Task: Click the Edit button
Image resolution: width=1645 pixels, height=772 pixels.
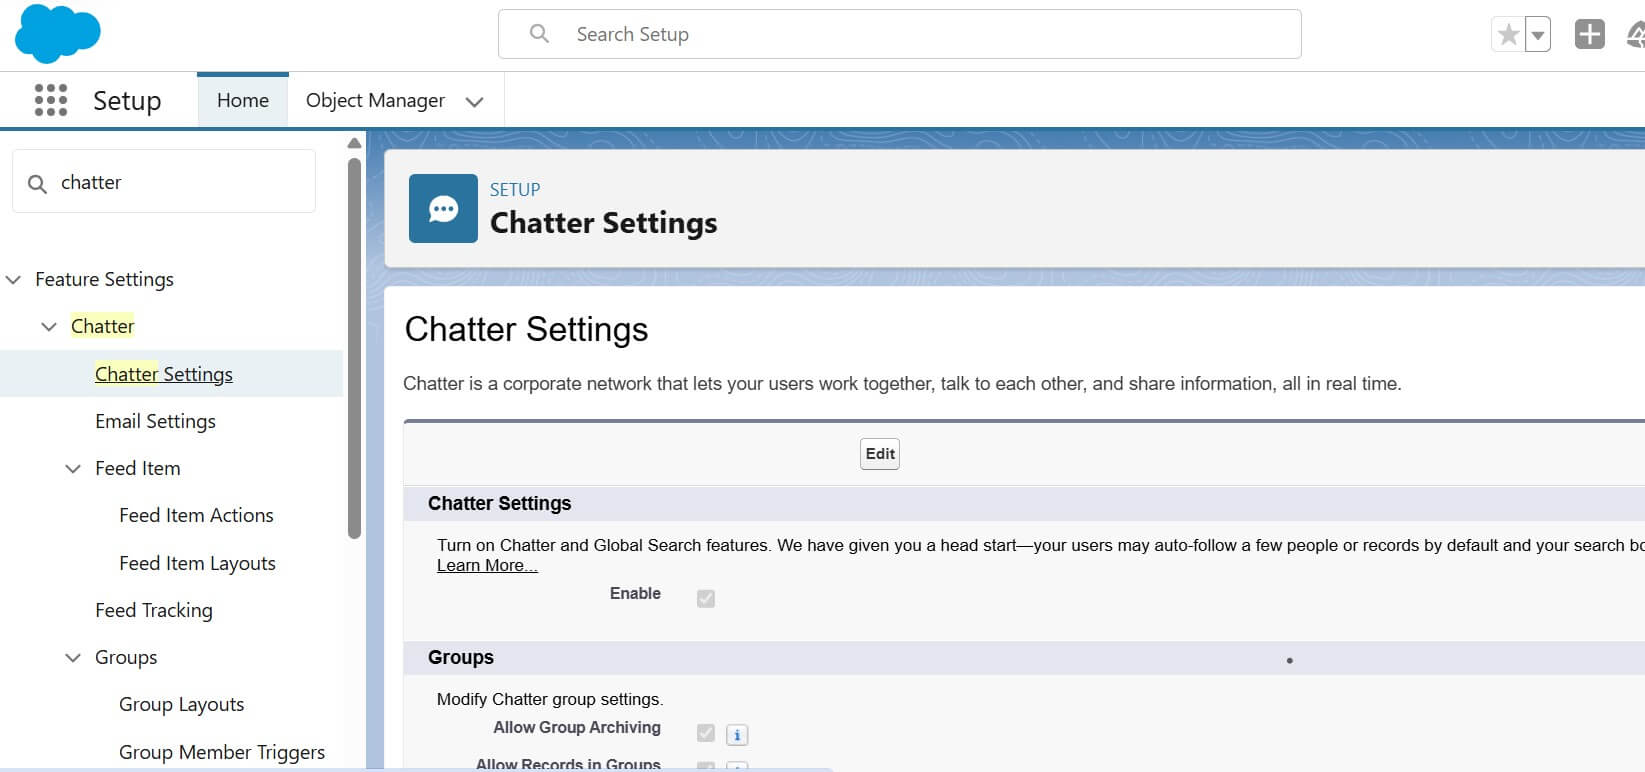Action: [x=880, y=454]
